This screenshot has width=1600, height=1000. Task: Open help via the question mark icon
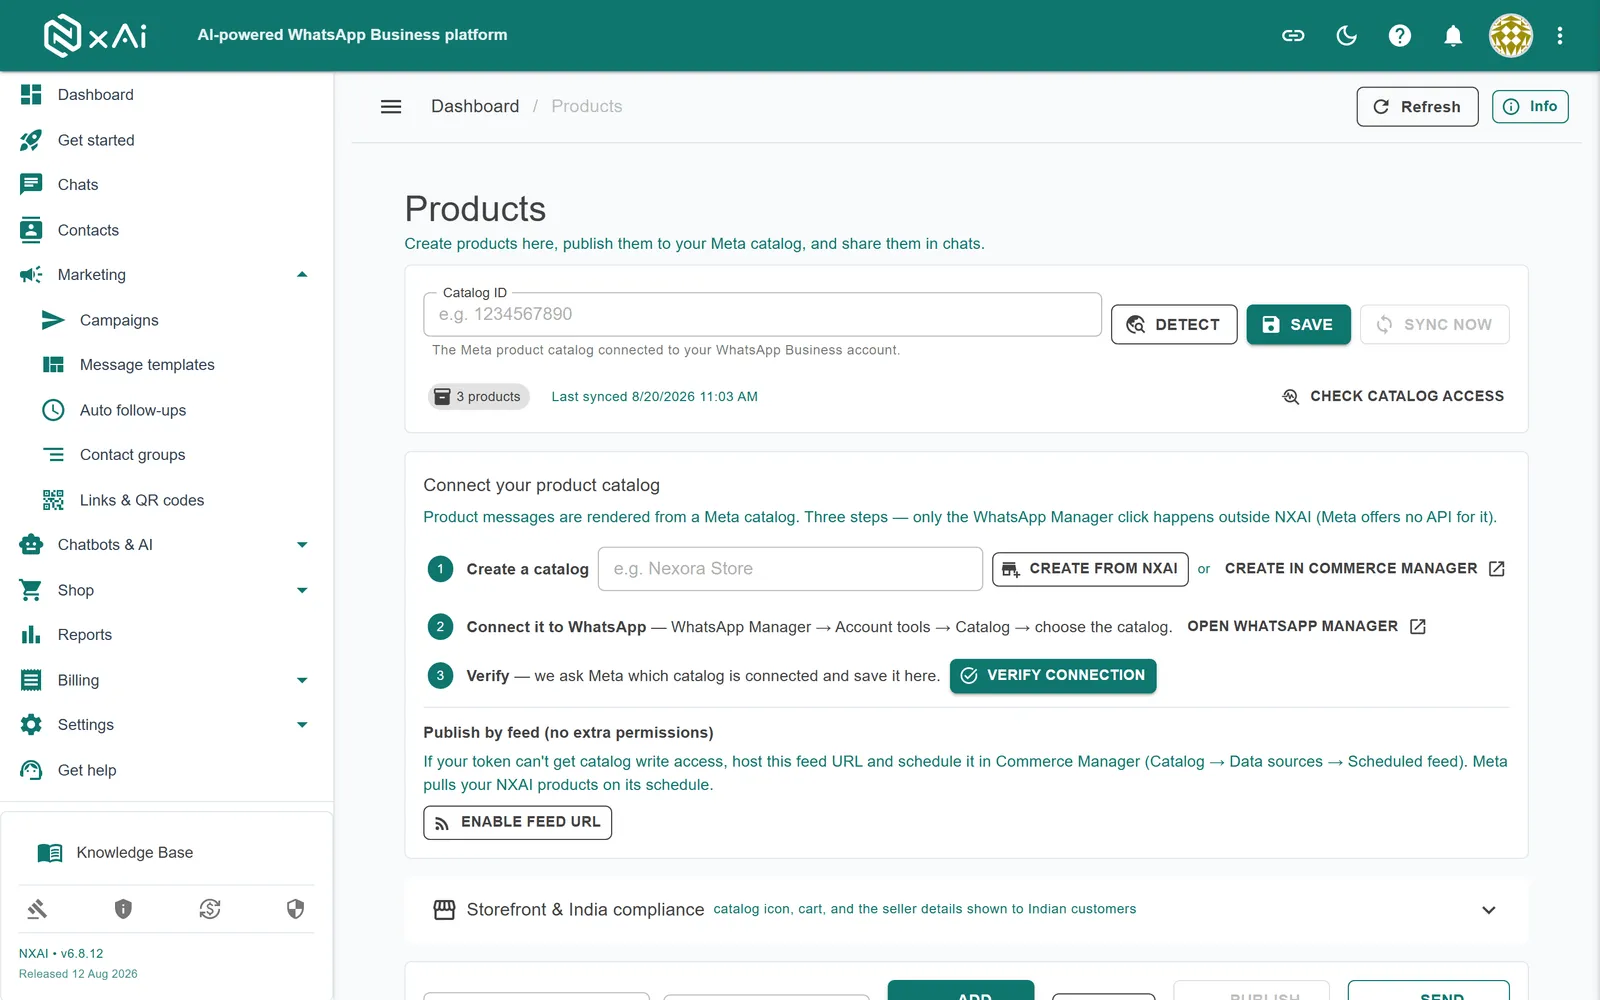1400,36
